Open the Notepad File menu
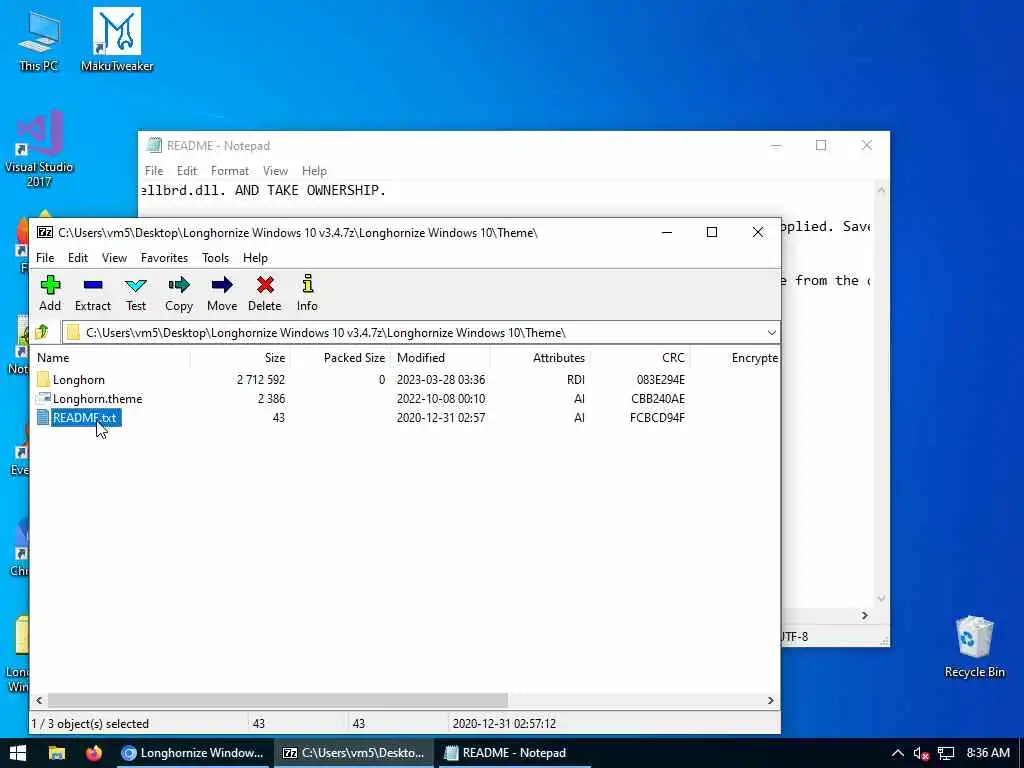1024x768 pixels. 154,171
